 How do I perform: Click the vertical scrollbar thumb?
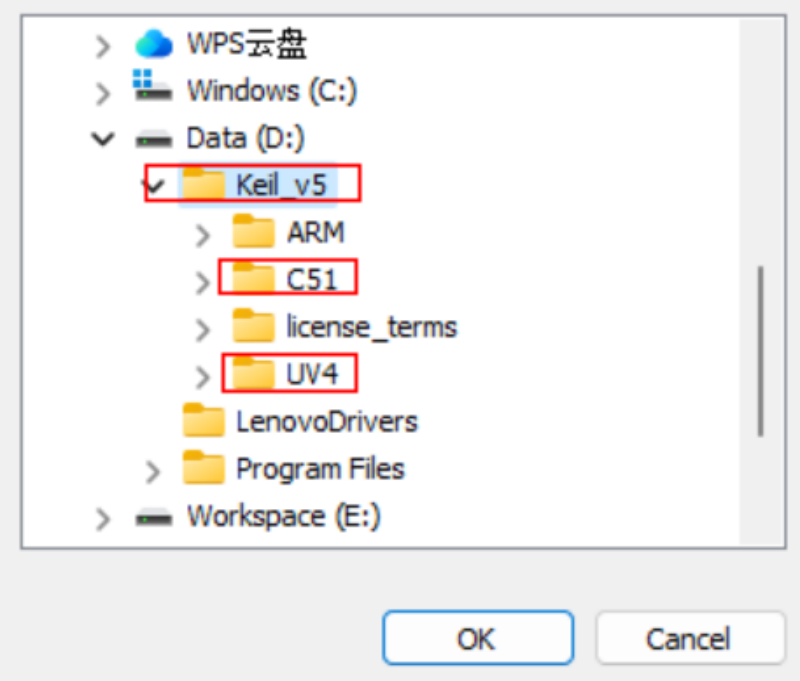tap(763, 350)
